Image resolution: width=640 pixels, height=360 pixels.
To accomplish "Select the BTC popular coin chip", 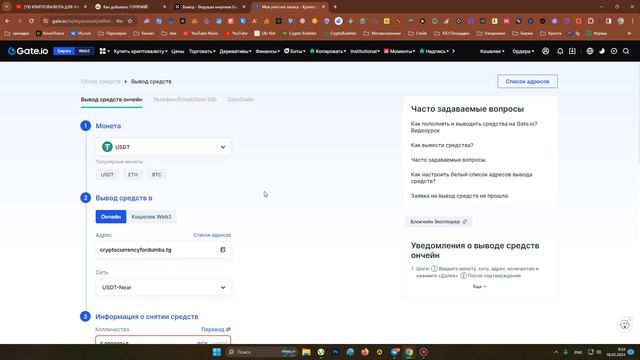I will tap(157, 175).
